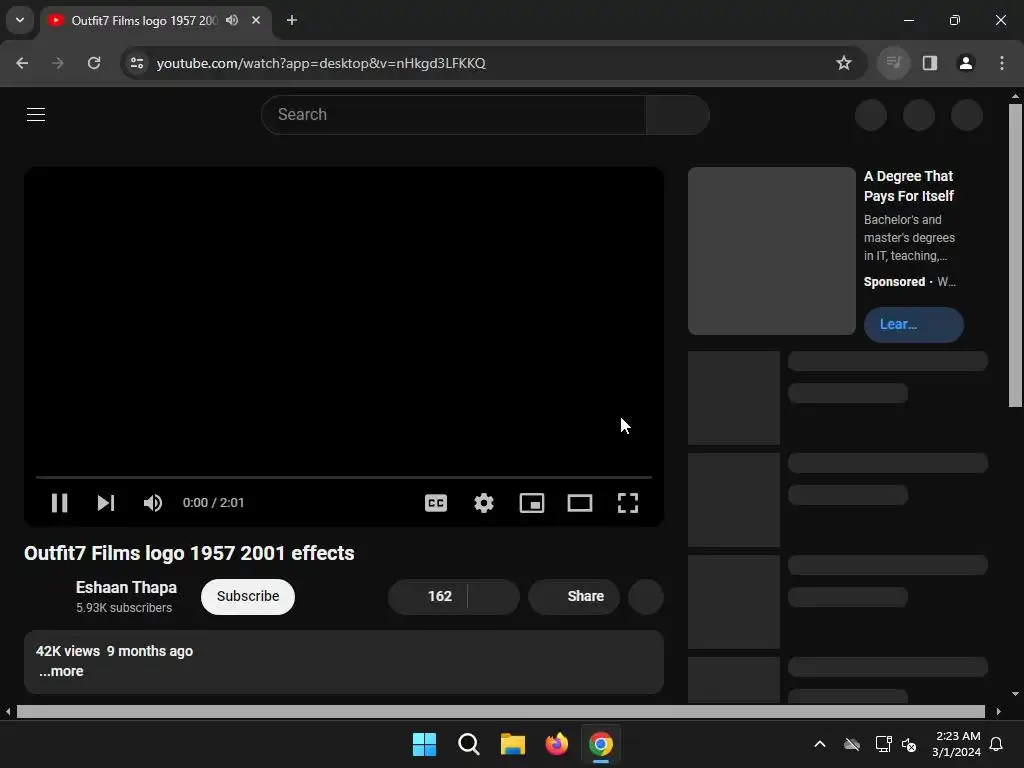This screenshot has height=768, width=1024.
Task: Expand description with ...more
Action: [61, 671]
